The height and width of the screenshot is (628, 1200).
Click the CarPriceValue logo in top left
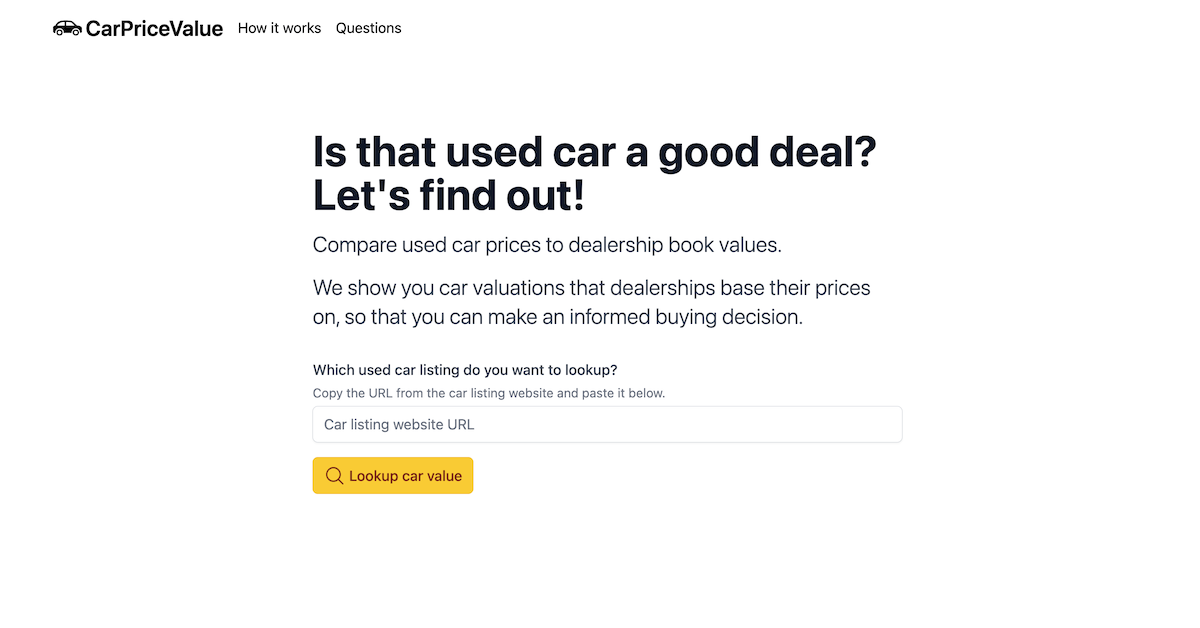point(138,28)
